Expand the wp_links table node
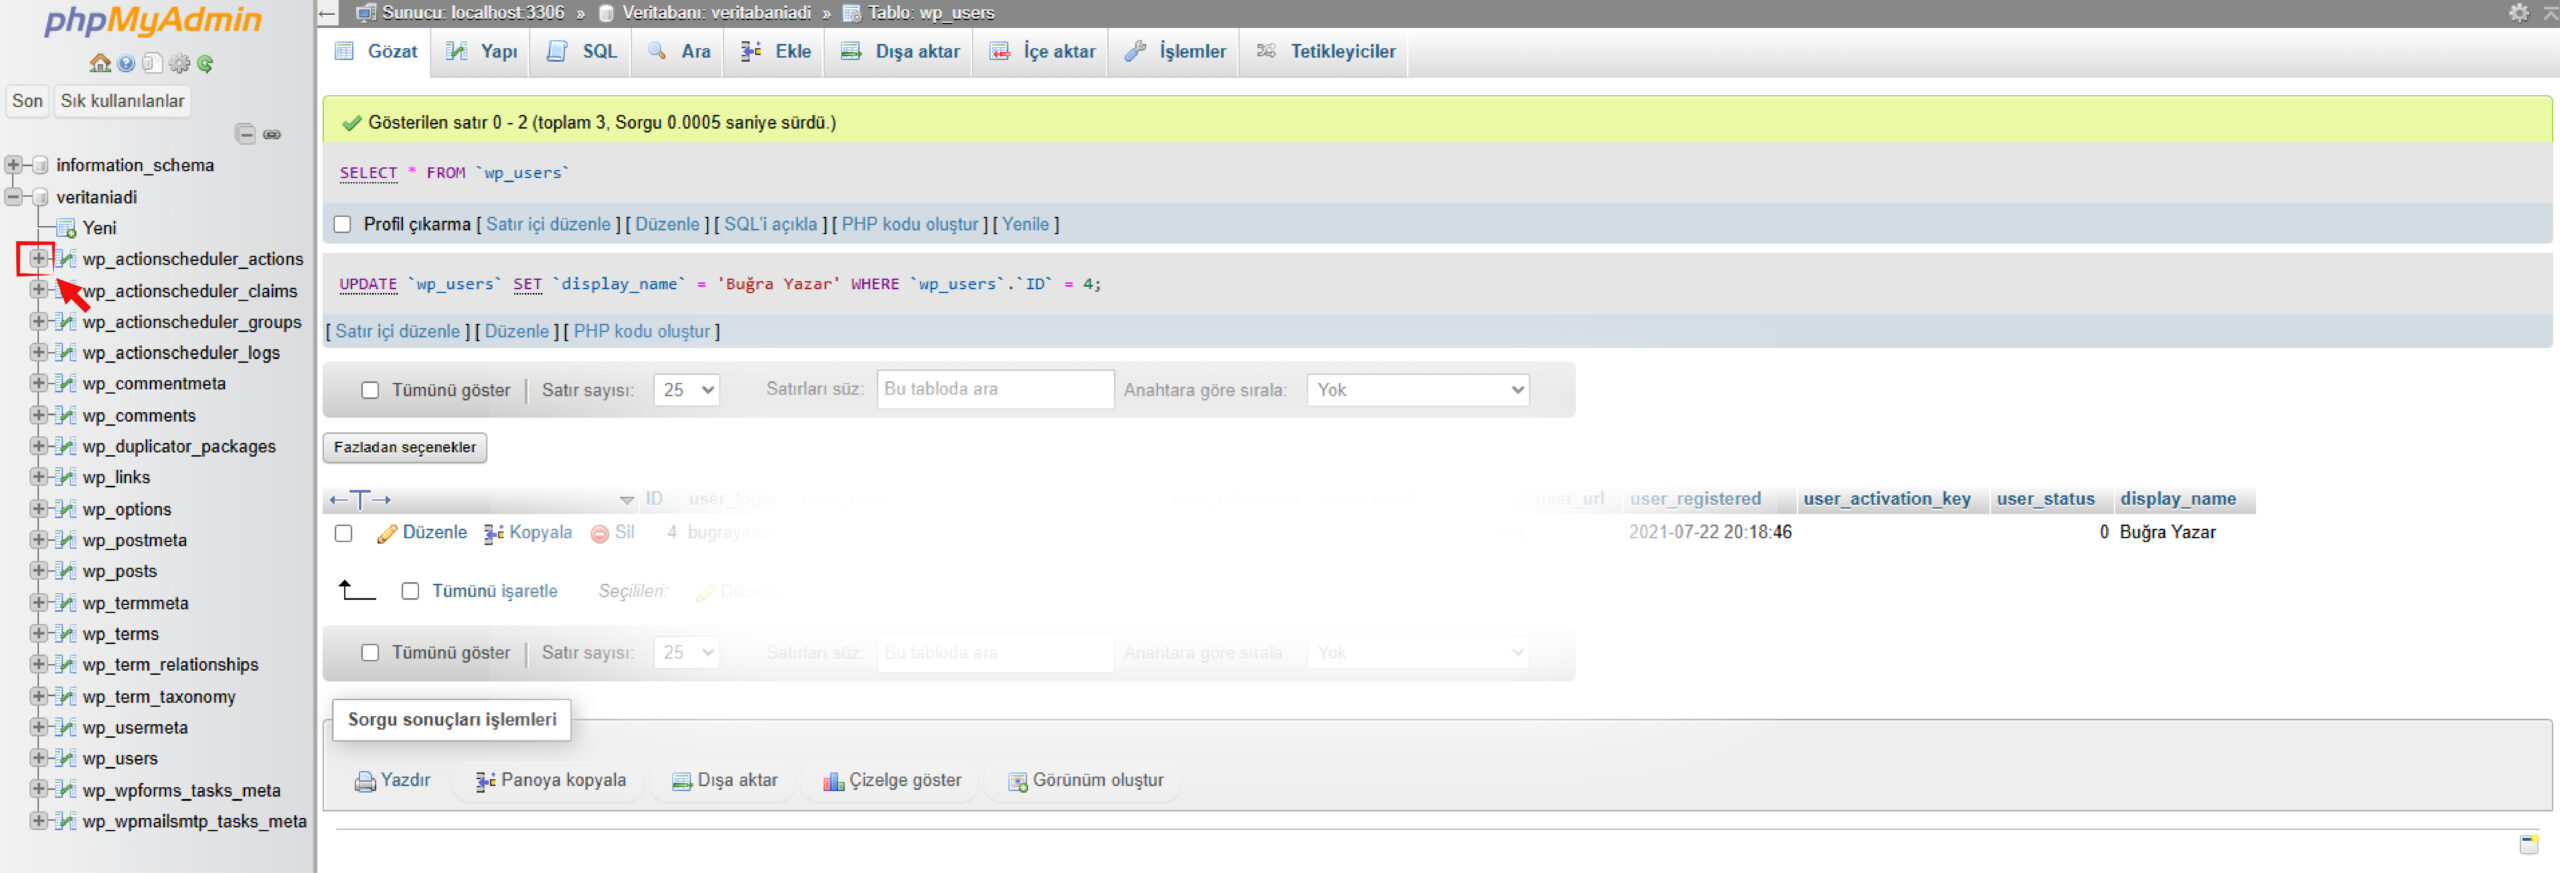The height and width of the screenshot is (873, 2560). coord(38,477)
